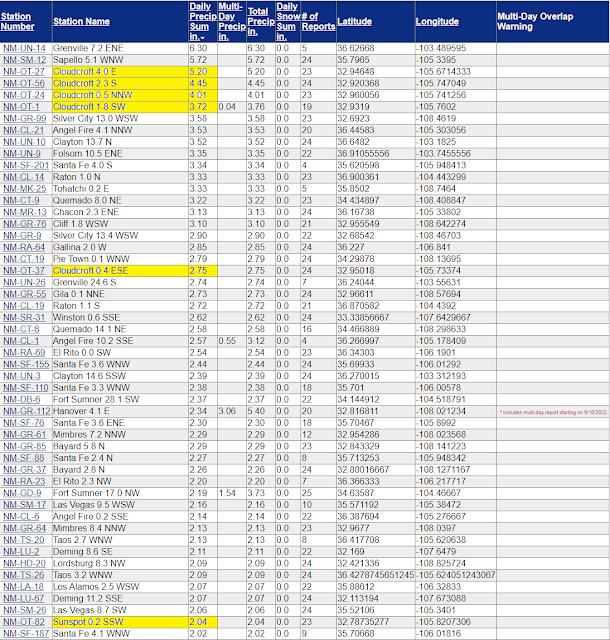Open station NM-GD-9 link
610x640 pixels.
[x=22, y=493]
